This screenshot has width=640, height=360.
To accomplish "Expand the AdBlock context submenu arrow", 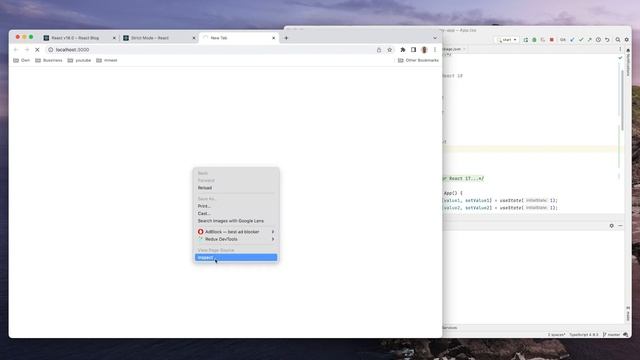I will pos(273,232).
